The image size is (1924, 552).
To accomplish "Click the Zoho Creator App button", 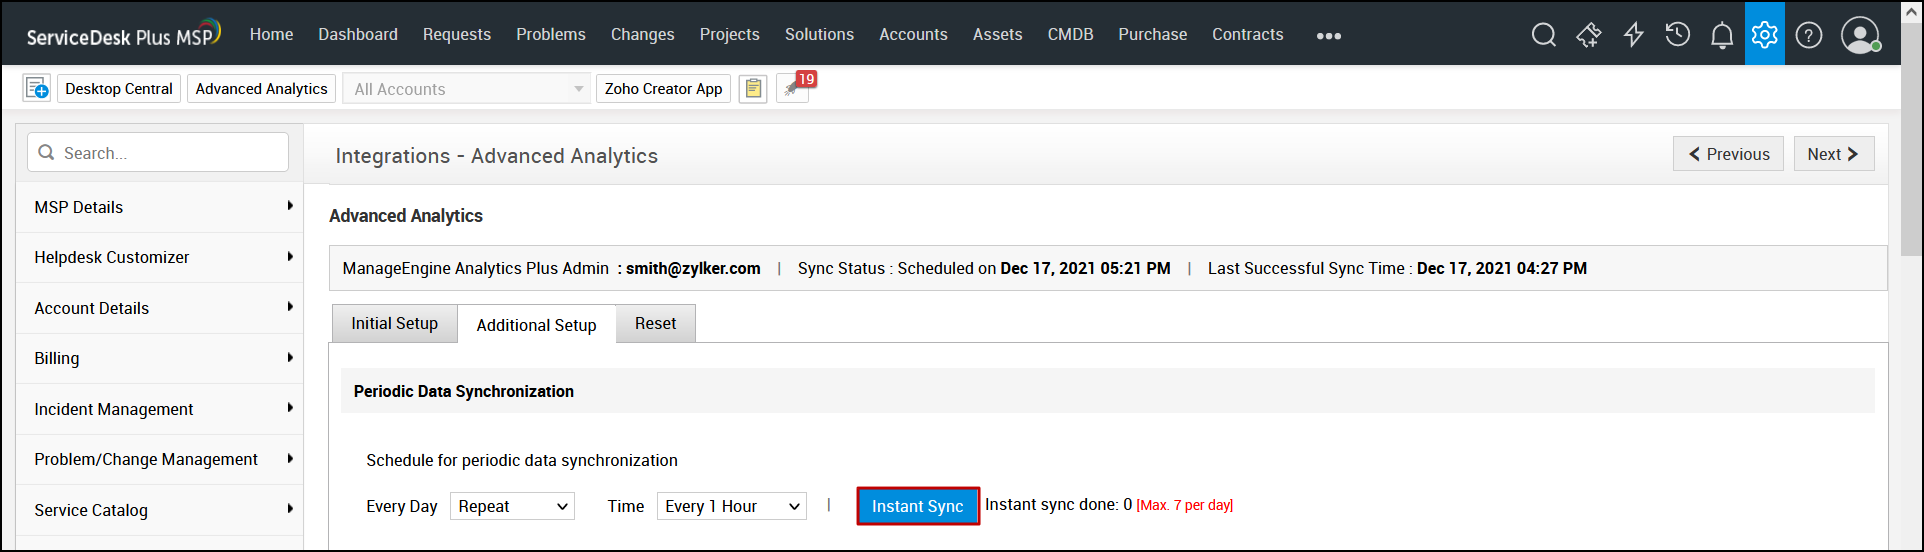I will click(663, 88).
